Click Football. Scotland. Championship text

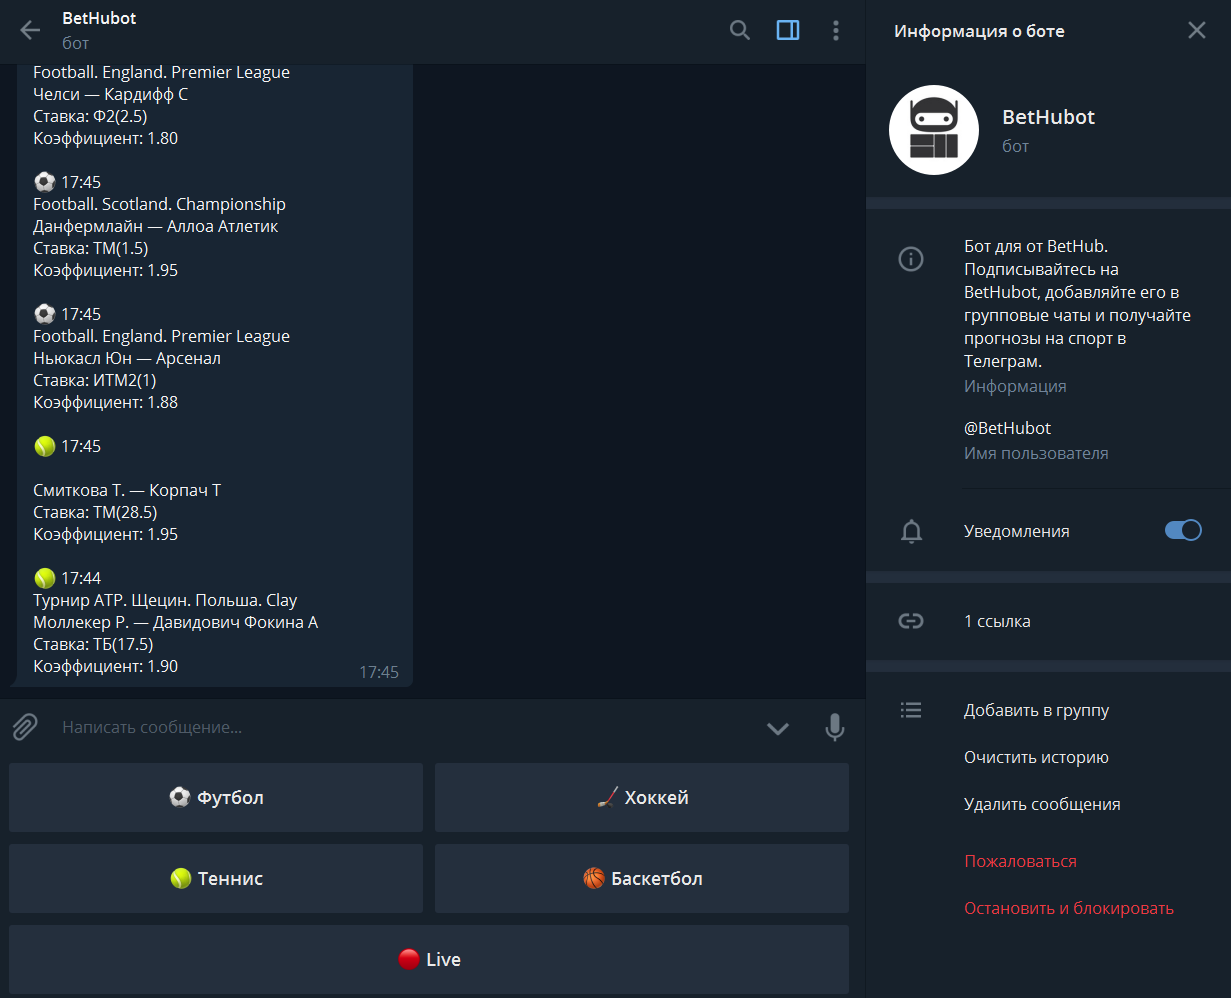click(159, 204)
